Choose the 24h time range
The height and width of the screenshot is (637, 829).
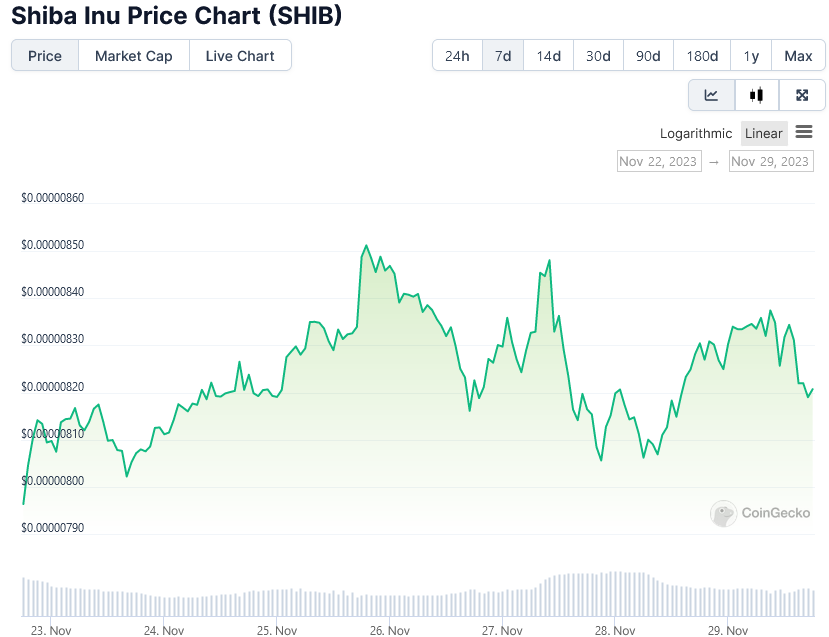tap(457, 56)
